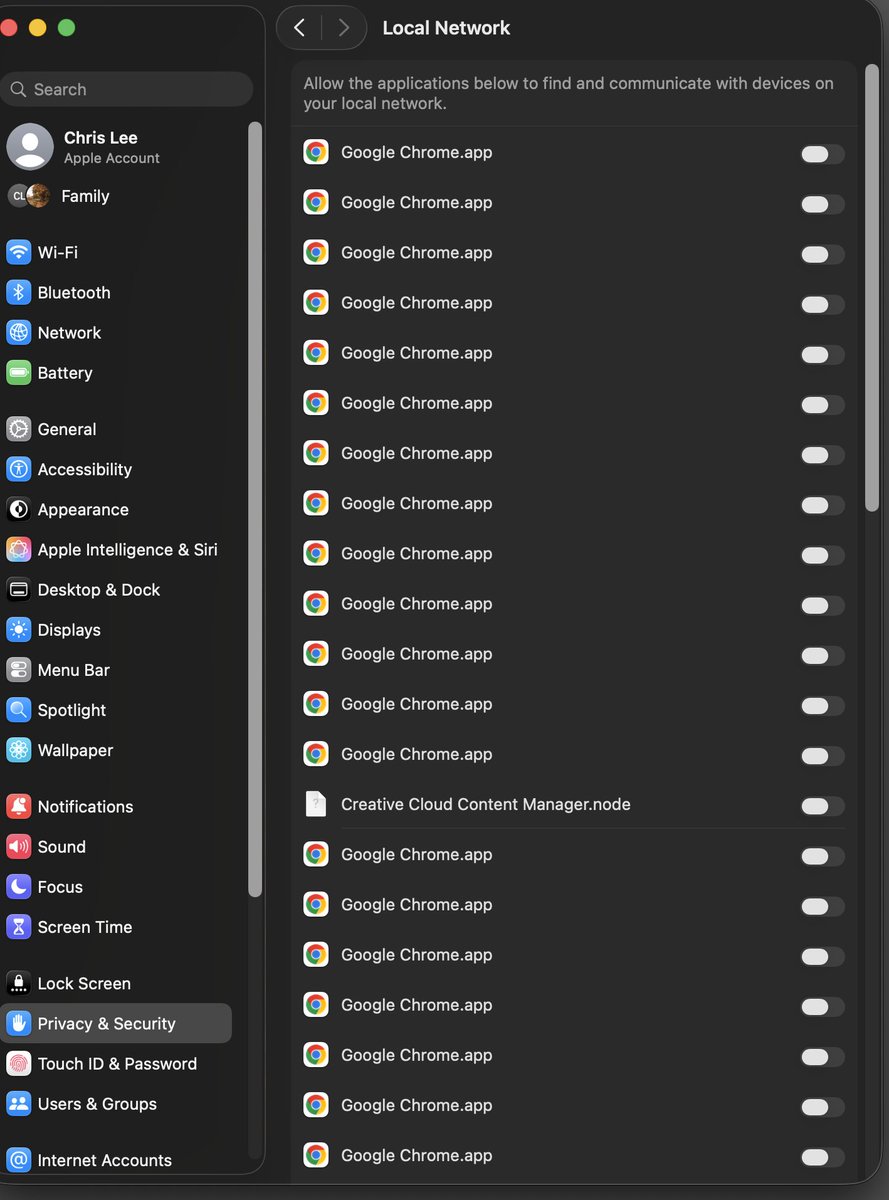Click the Creative Cloud Content Manager.node label
Screen dimensions: 889x1200
click(x=485, y=804)
